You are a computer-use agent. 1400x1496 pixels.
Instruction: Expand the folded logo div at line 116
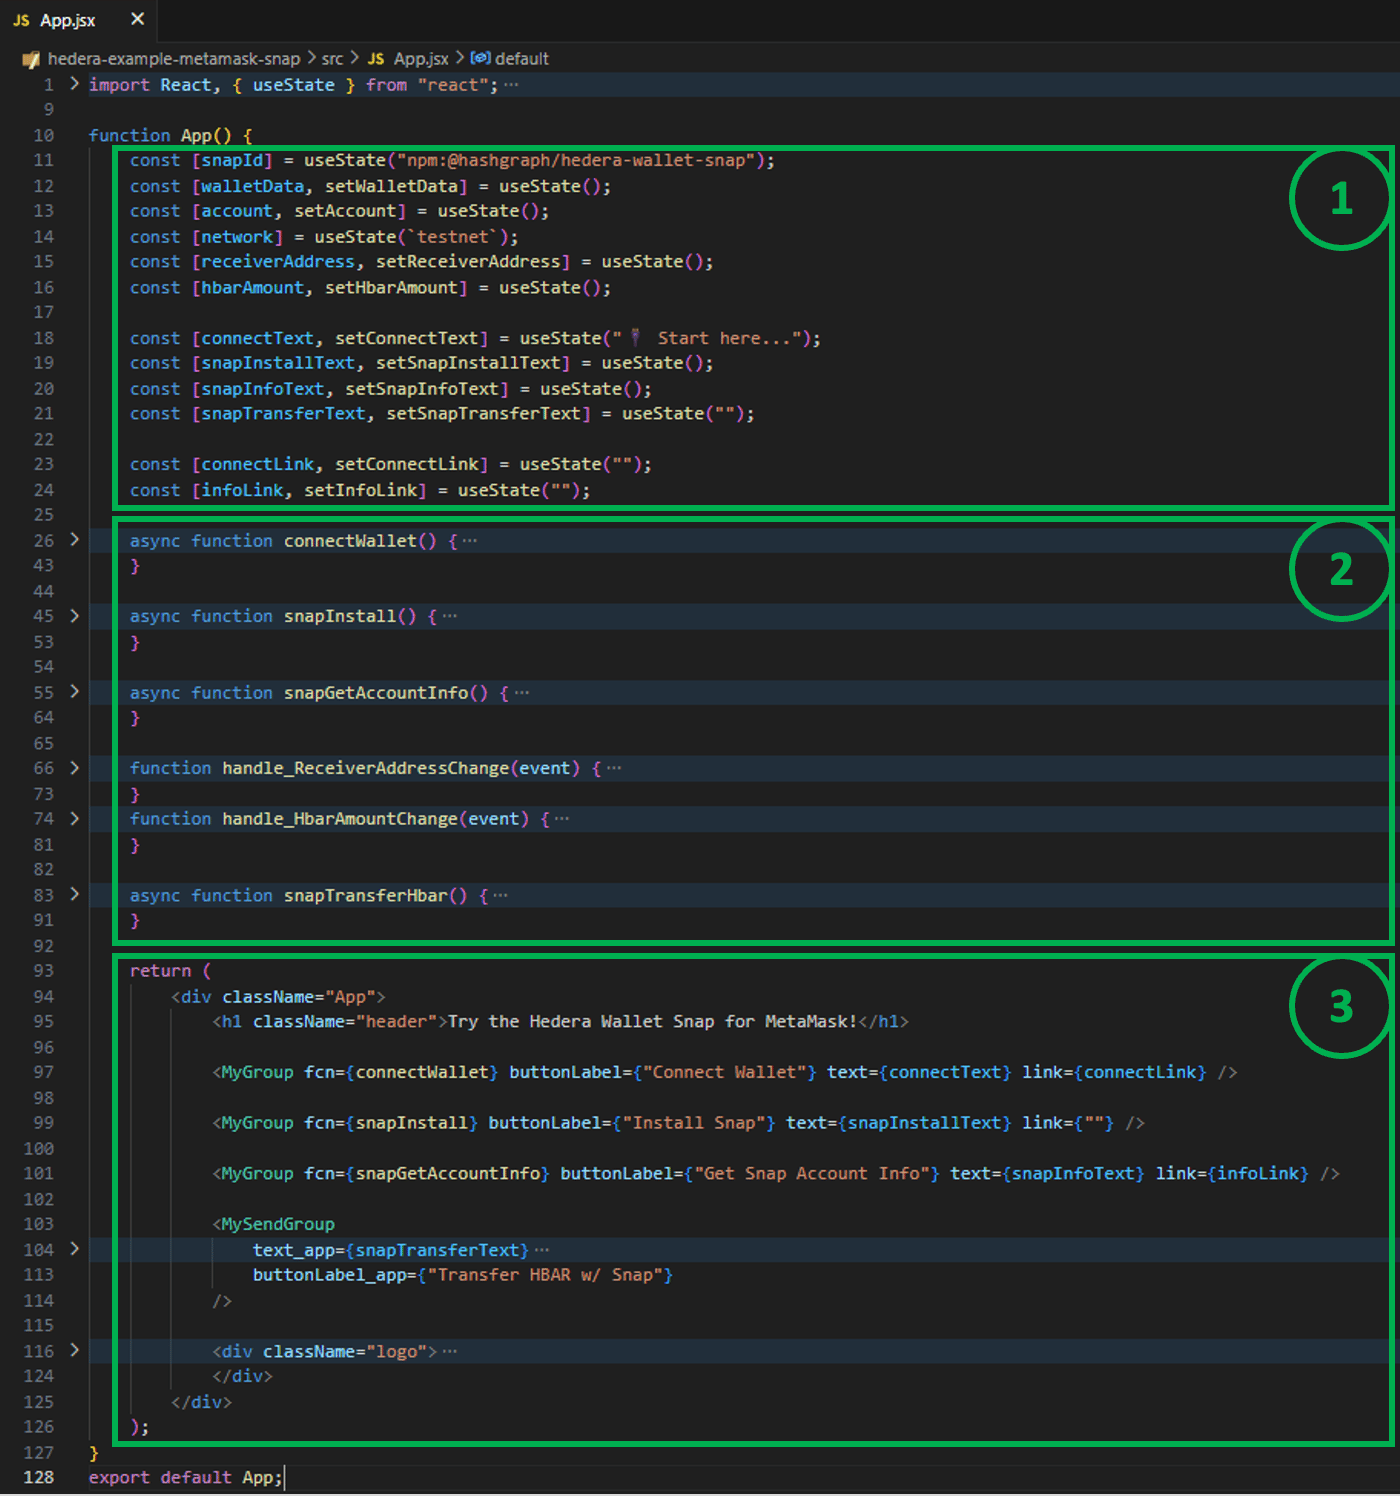tap(74, 1350)
